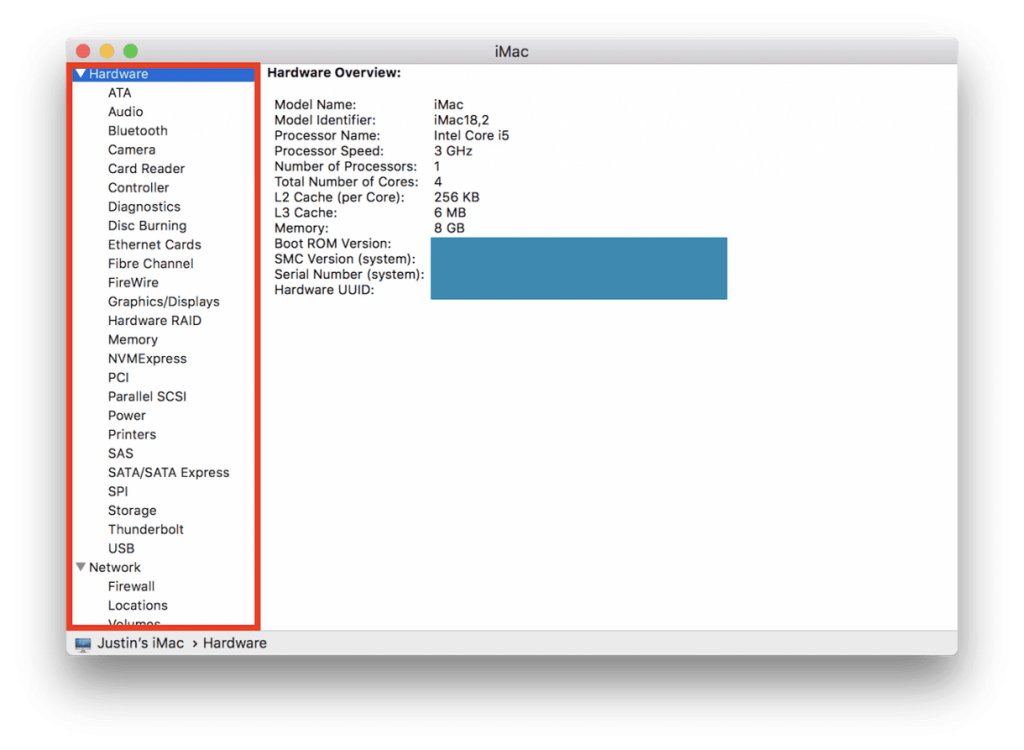This screenshot has height=750, width=1024.
Task: Click the Processor Name value Intel Core i5
Action: click(472, 135)
